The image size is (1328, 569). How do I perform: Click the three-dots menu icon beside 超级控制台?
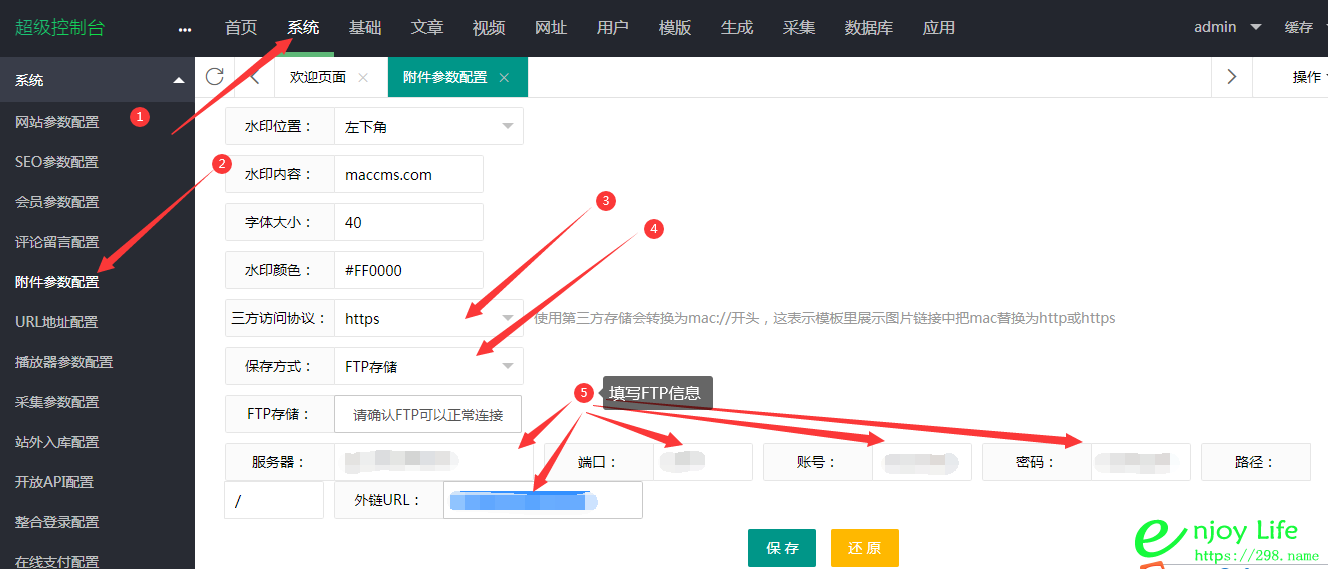(x=184, y=29)
